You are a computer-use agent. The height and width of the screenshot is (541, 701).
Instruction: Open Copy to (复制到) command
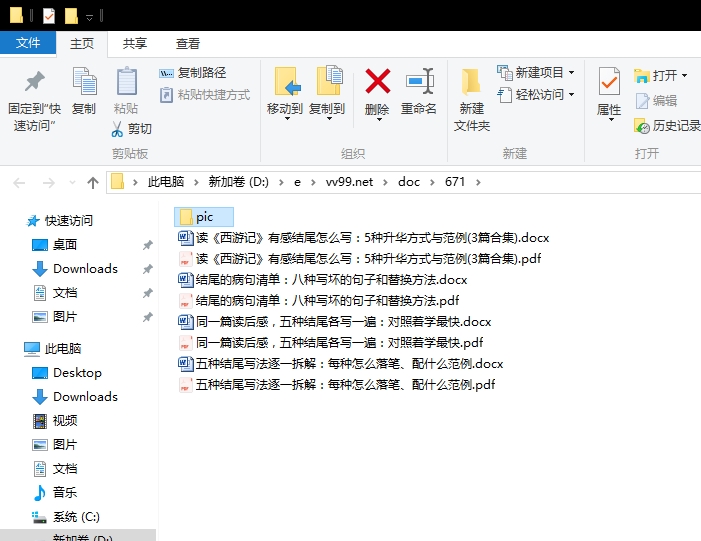tap(327, 93)
